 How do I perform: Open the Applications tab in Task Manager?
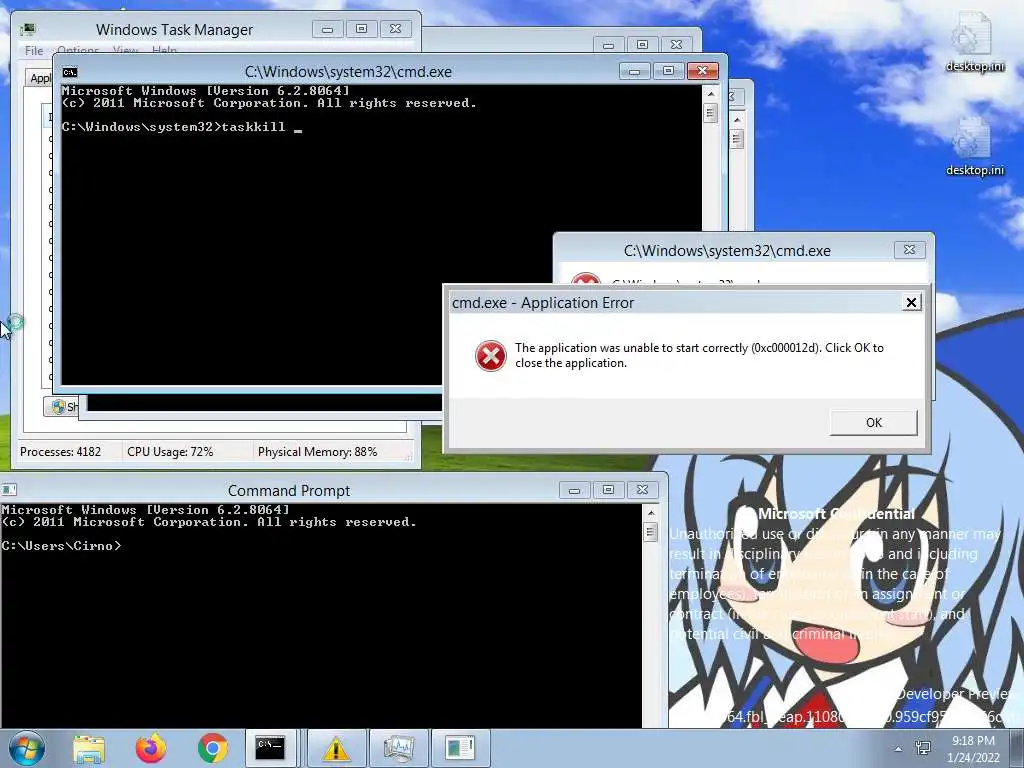click(39, 78)
